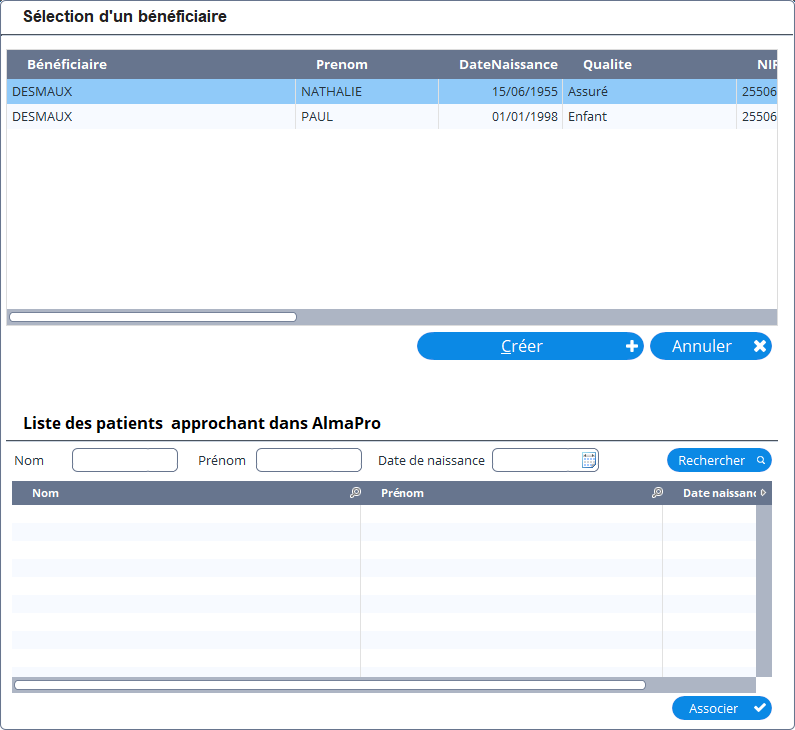Click into the Date de naissance field

click(536, 460)
